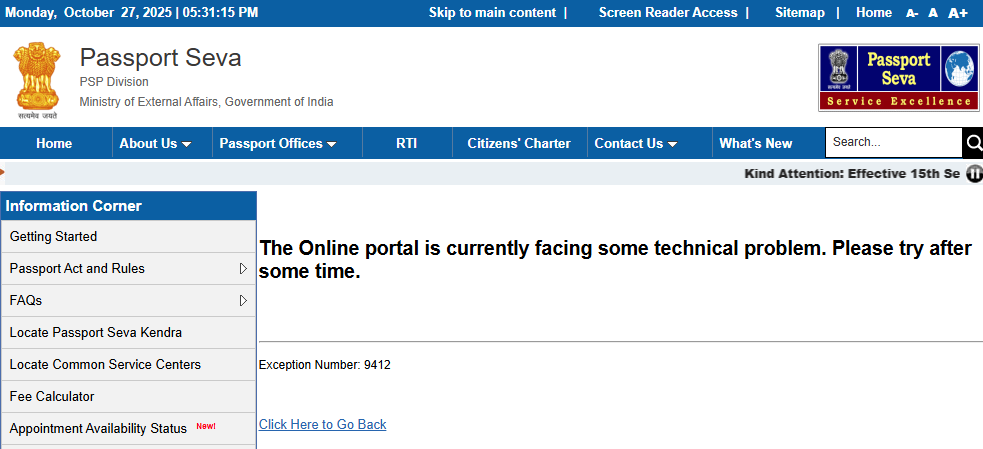The width and height of the screenshot is (983, 449).
Task: Open Screen Reader Access link
Action: coord(668,13)
